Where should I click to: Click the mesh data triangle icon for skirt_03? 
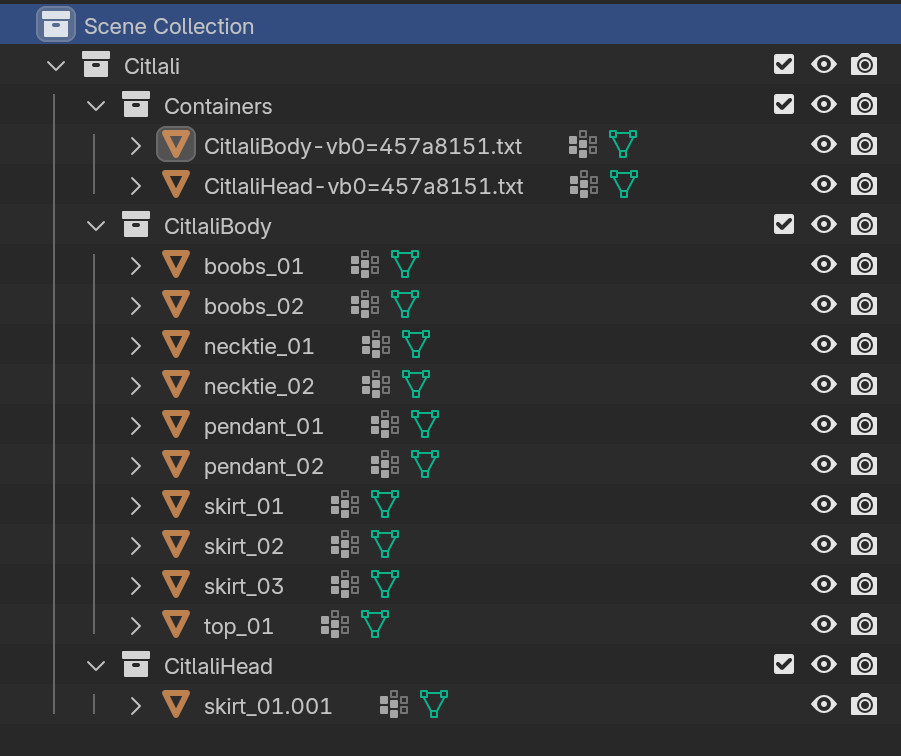(x=385, y=584)
